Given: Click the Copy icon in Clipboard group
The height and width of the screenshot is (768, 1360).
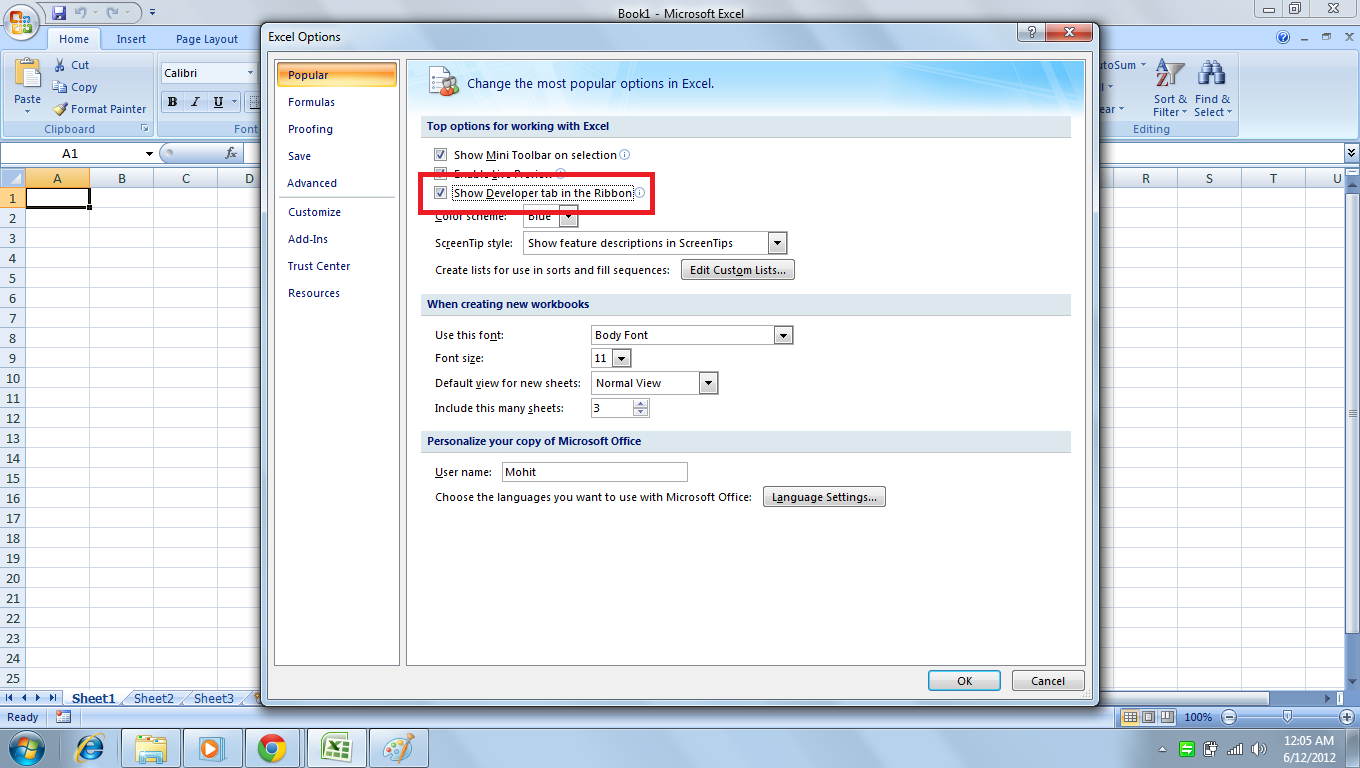Looking at the screenshot, I should tap(60, 87).
